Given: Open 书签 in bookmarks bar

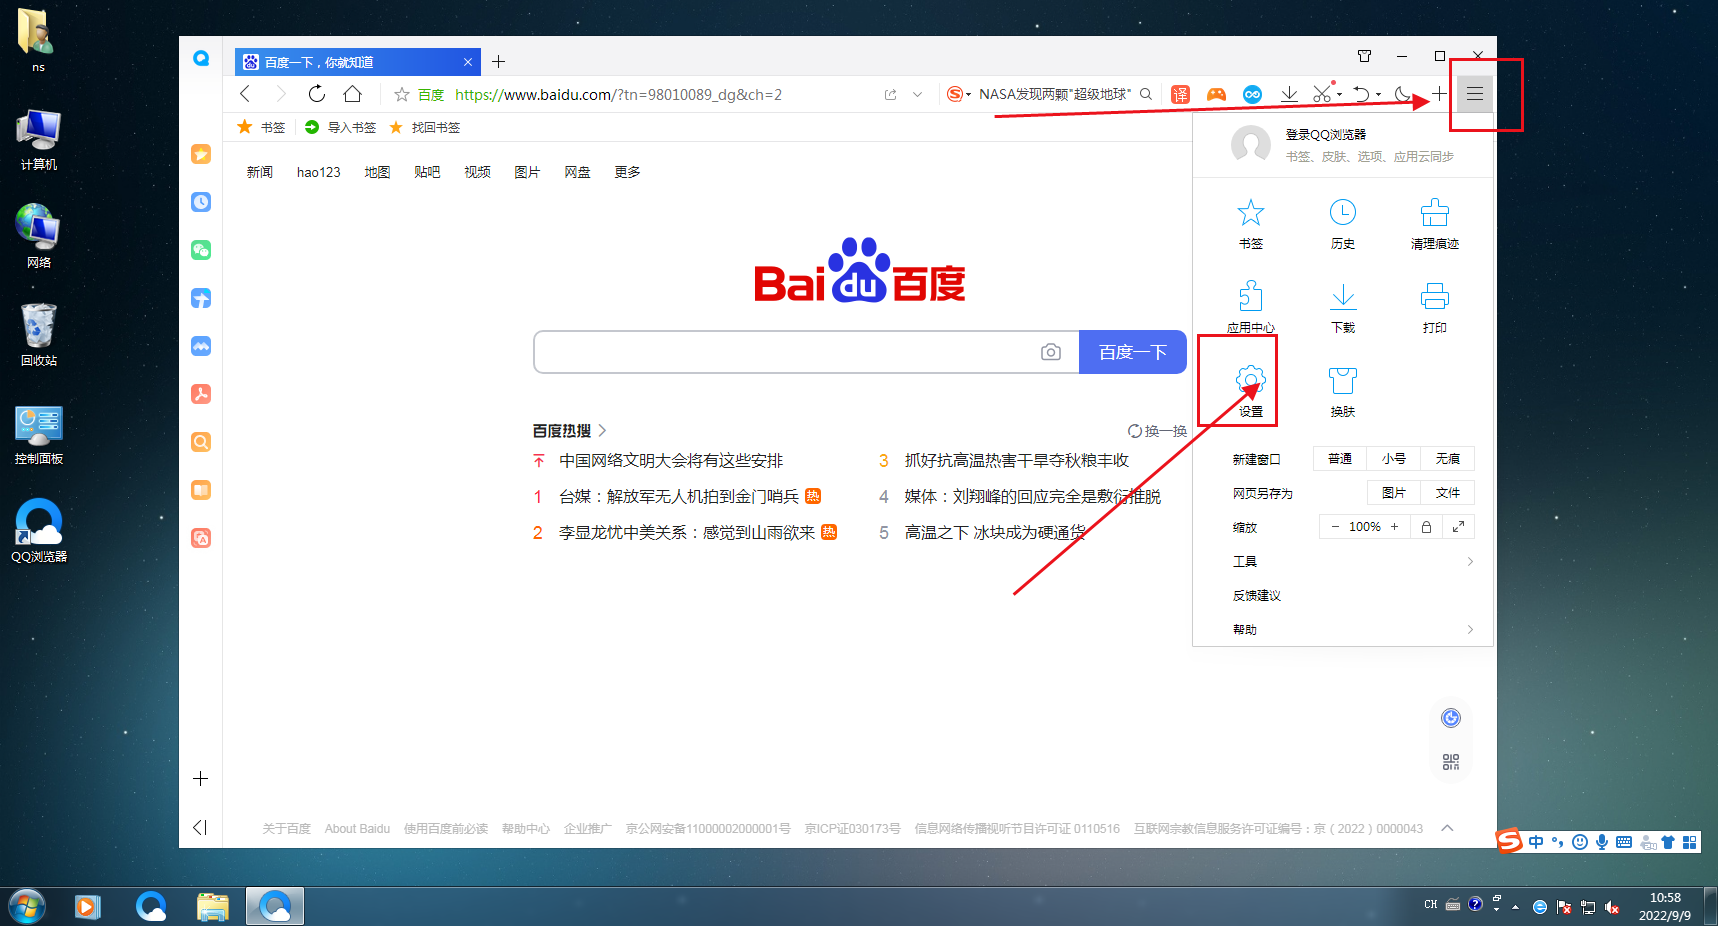Looking at the screenshot, I should (262, 127).
